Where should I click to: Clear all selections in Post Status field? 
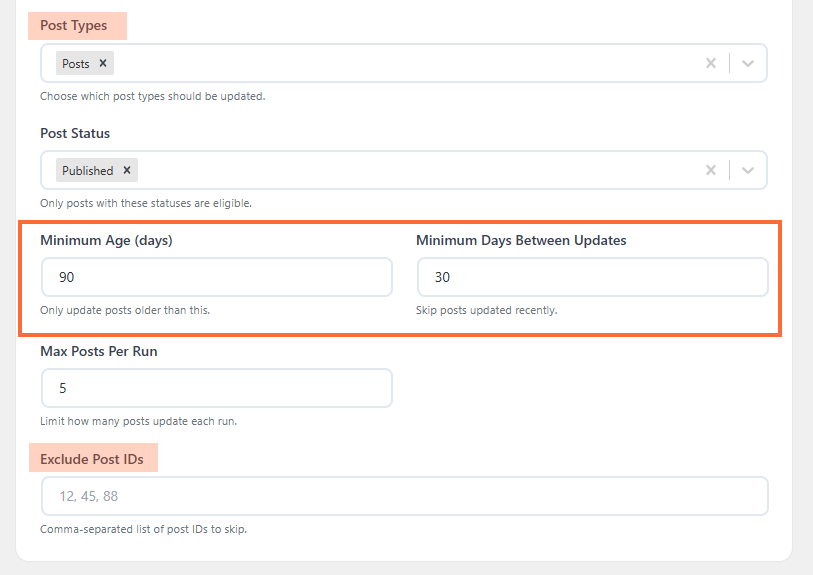[x=710, y=170]
